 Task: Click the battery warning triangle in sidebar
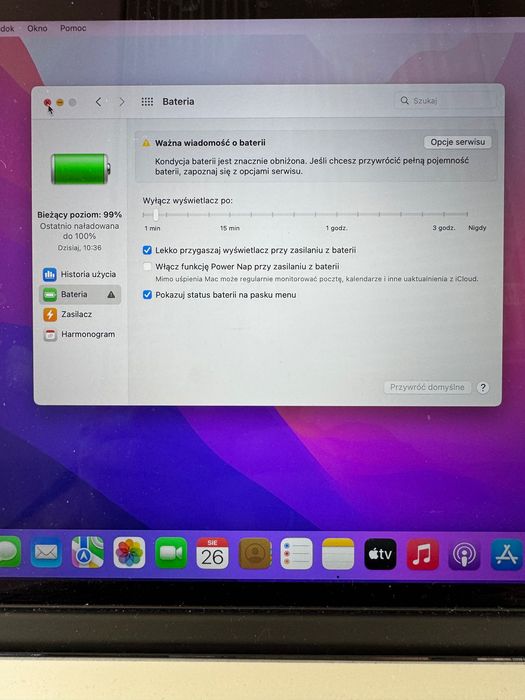tap(111, 294)
